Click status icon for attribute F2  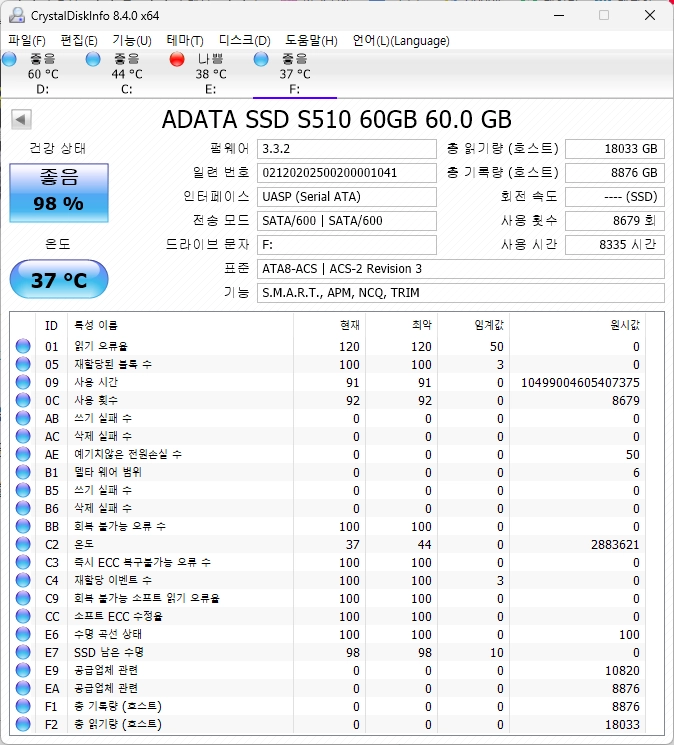[x=23, y=724]
